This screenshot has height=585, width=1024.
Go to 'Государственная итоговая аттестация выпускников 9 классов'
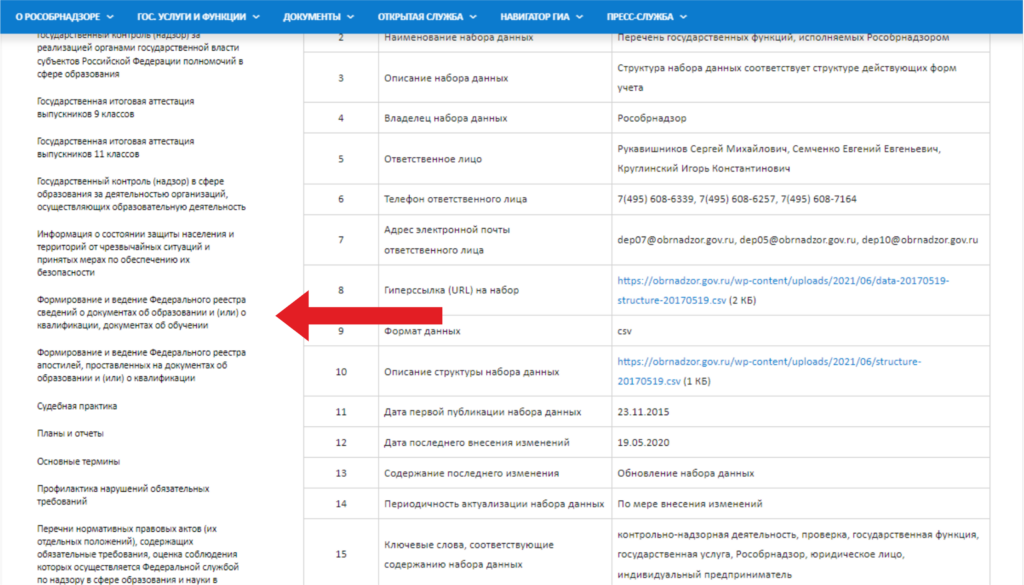(115, 108)
